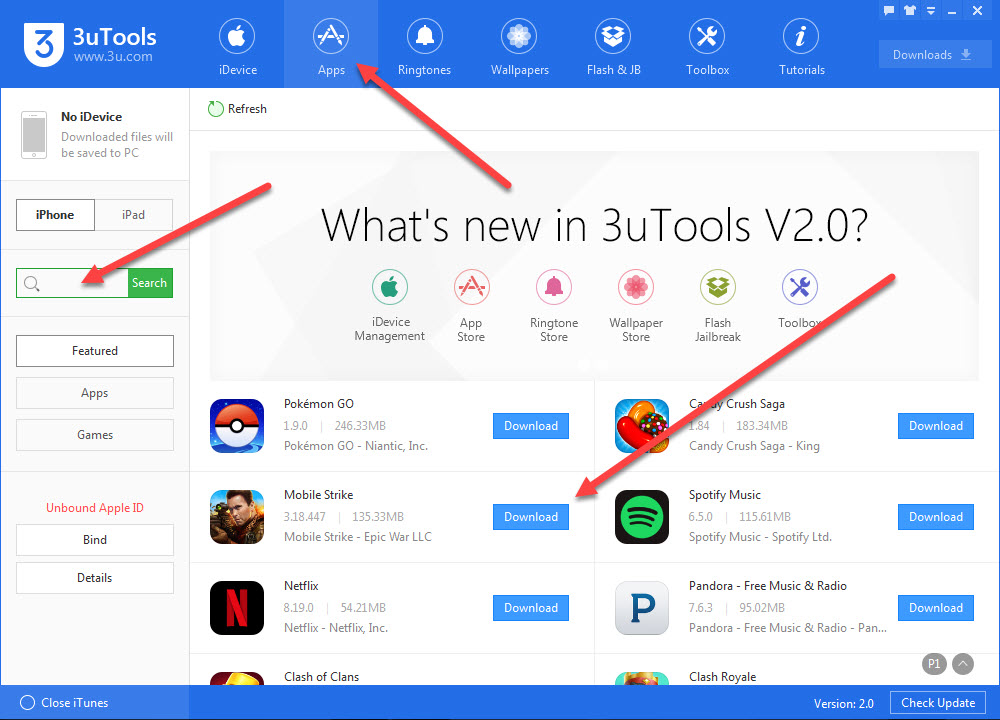
Task: Click the Ringtone Store banner icon
Action: pos(554,287)
